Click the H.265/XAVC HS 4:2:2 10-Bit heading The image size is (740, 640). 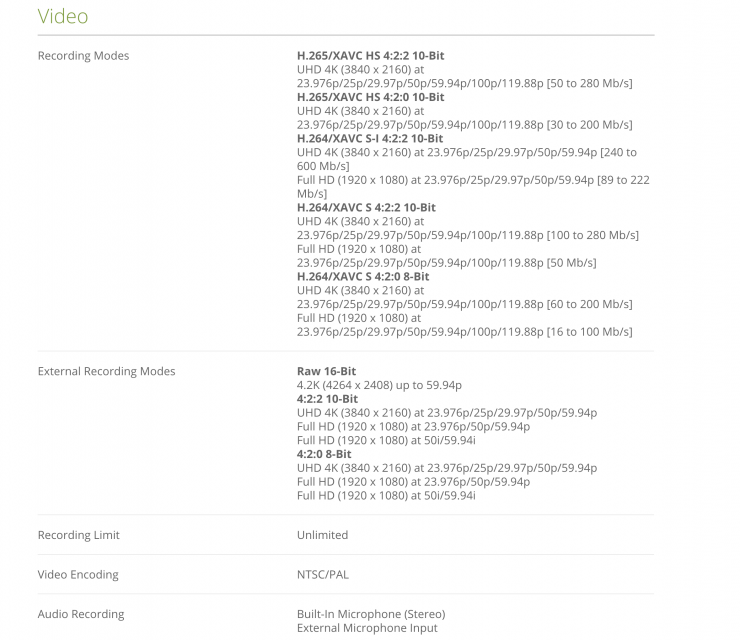[x=370, y=56]
